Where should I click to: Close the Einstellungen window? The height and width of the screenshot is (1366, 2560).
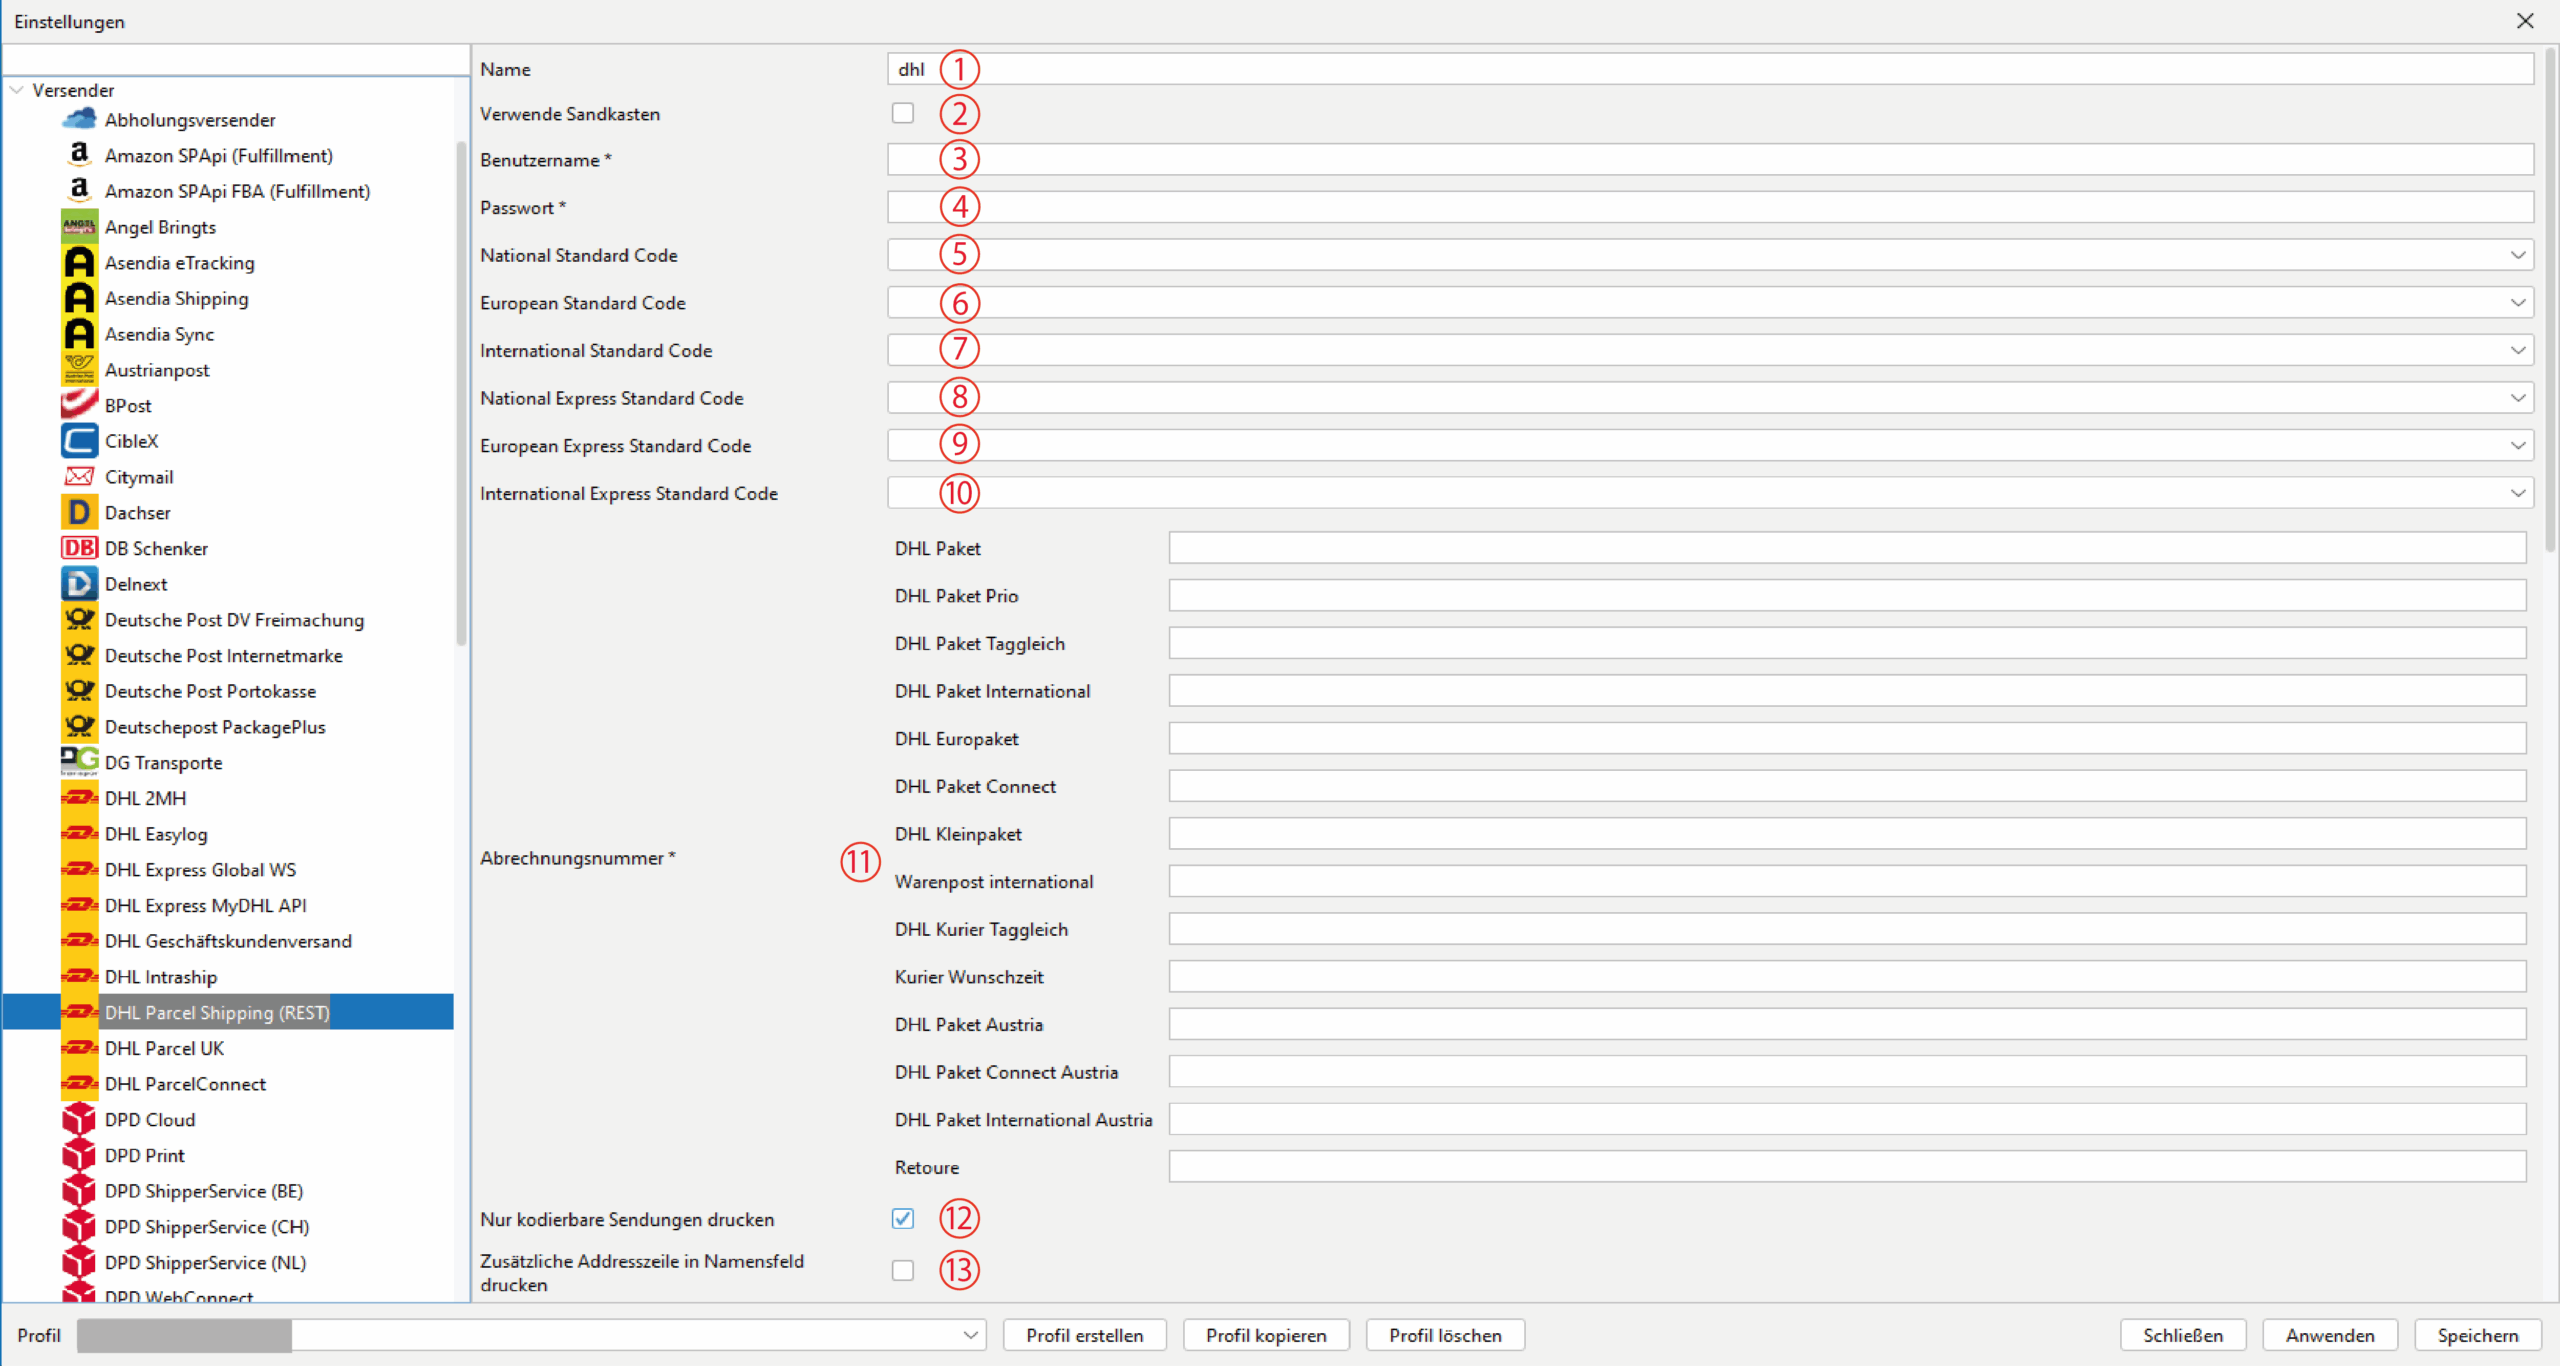[2525, 21]
